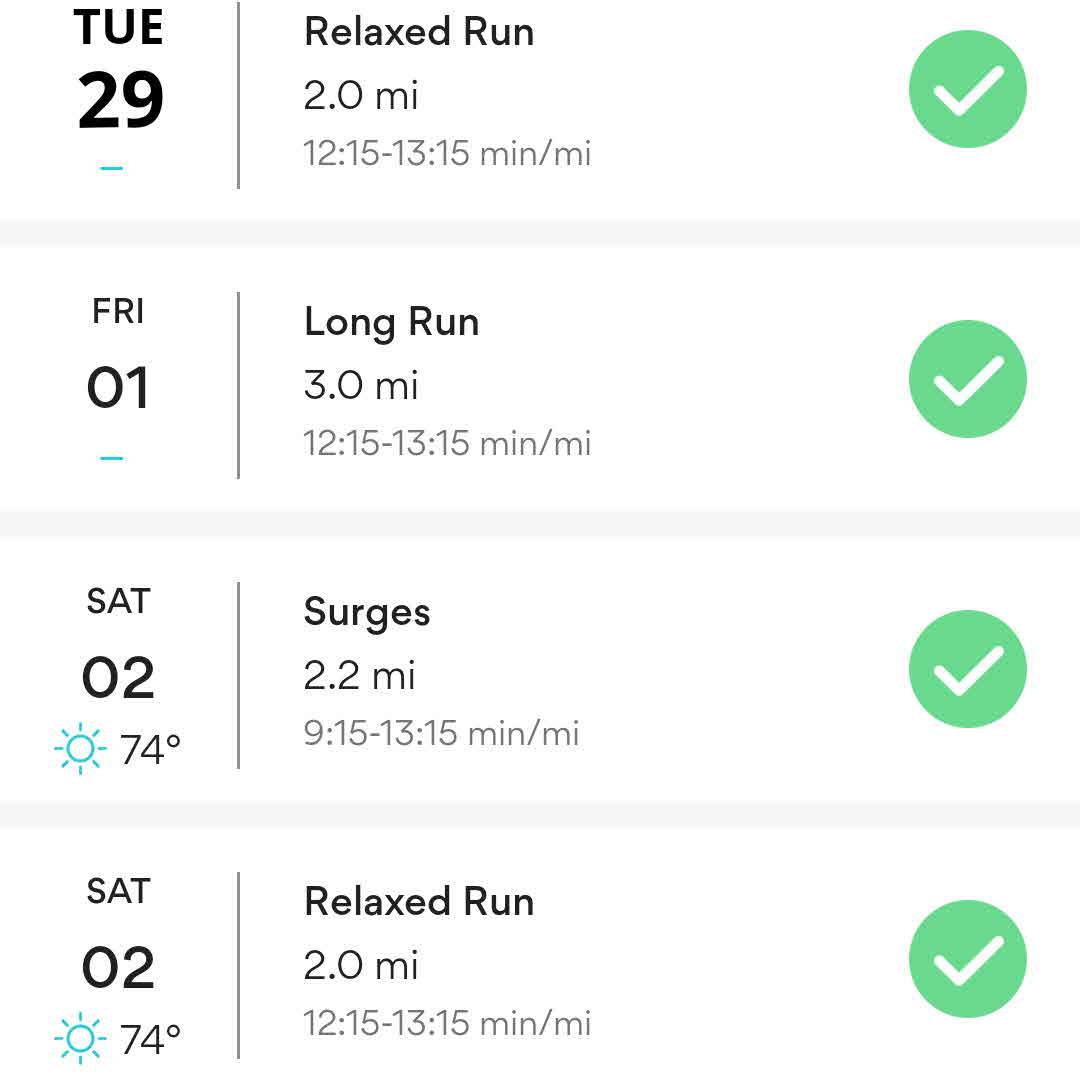Toggle the Long Run completion checkmark
The image size is (1080, 1080).
(967, 379)
